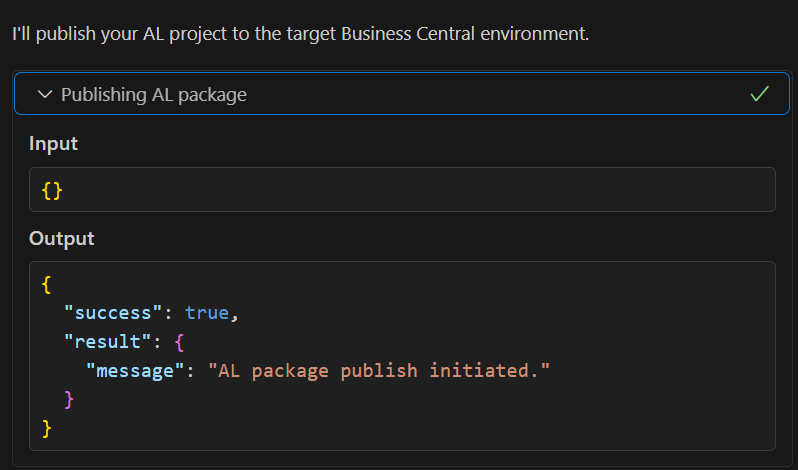Click the empty braces in Input box

(52, 190)
